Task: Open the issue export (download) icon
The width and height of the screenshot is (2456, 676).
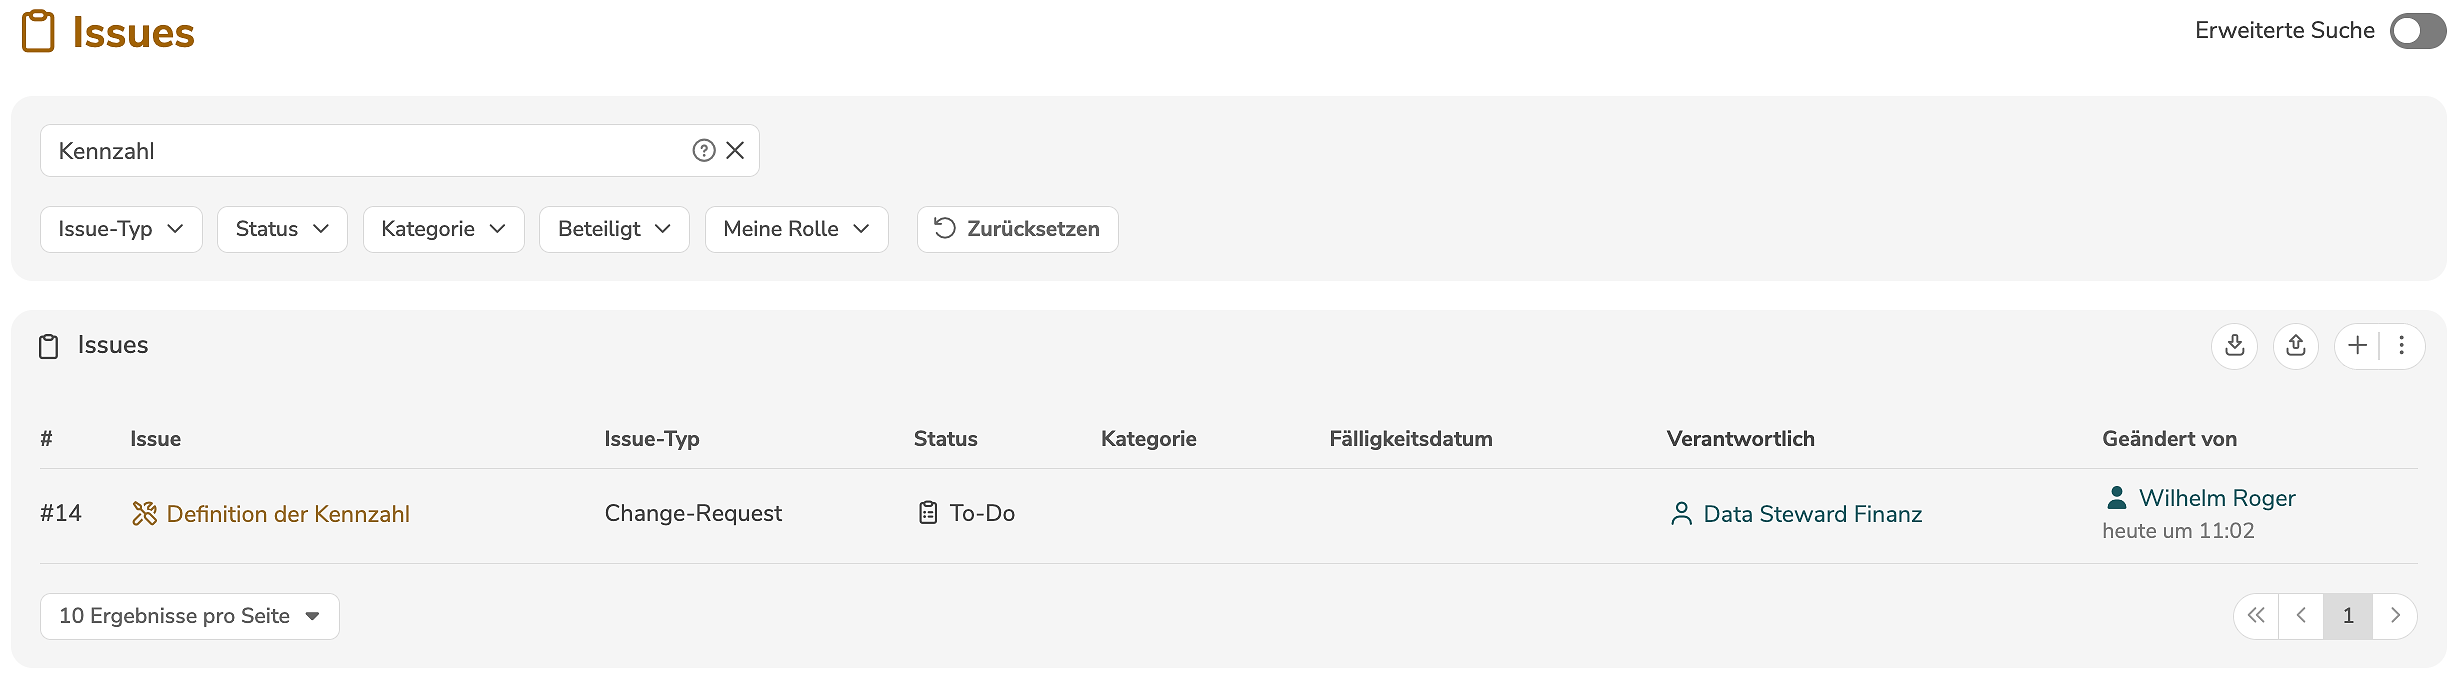Action: (x=2235, y=346)
